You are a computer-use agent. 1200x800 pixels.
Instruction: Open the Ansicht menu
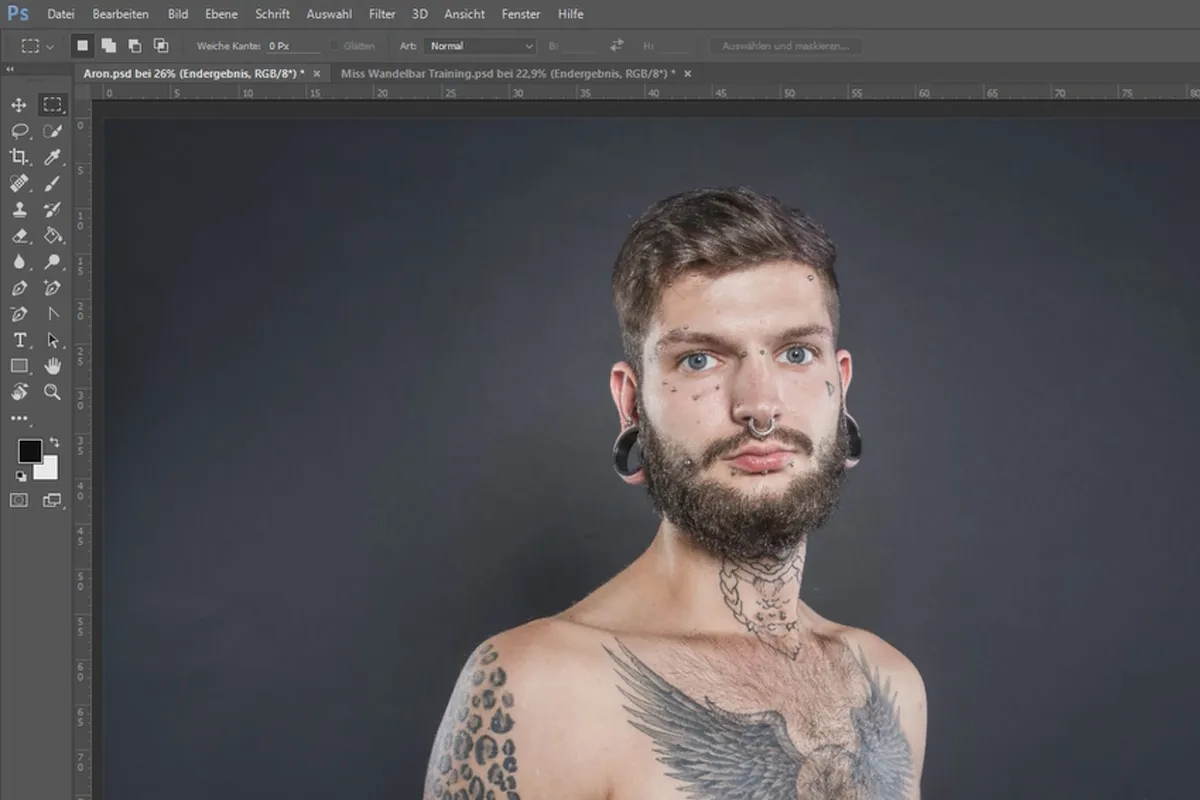tap(464, 14)
